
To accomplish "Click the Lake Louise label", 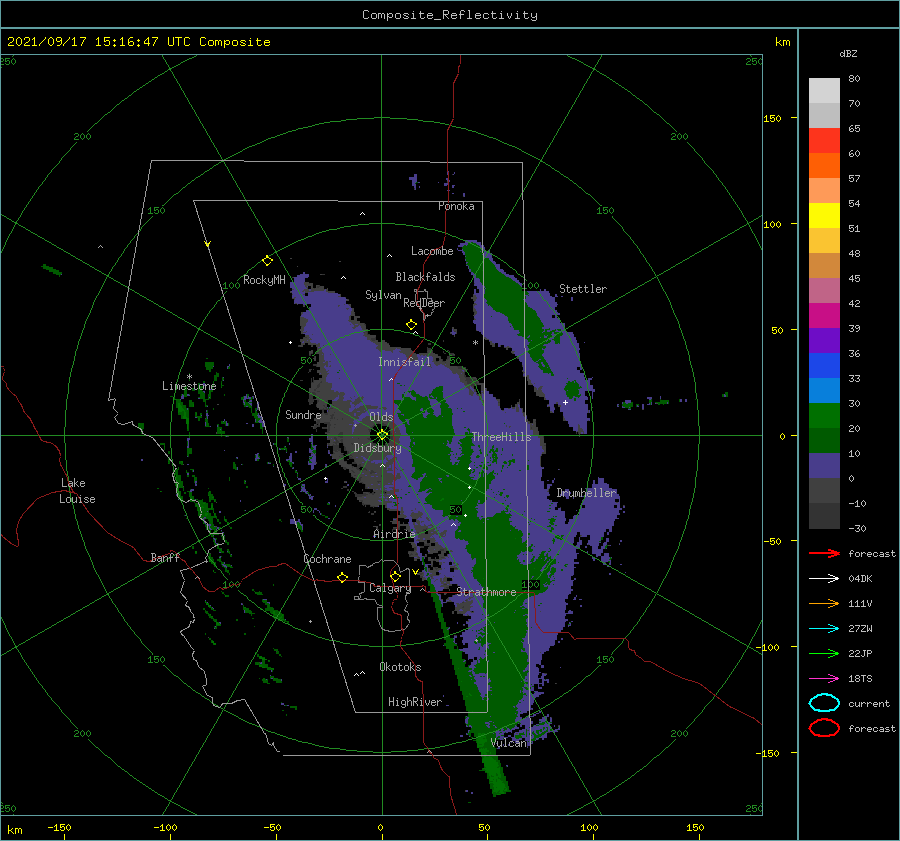I will [x=77, y=491].
